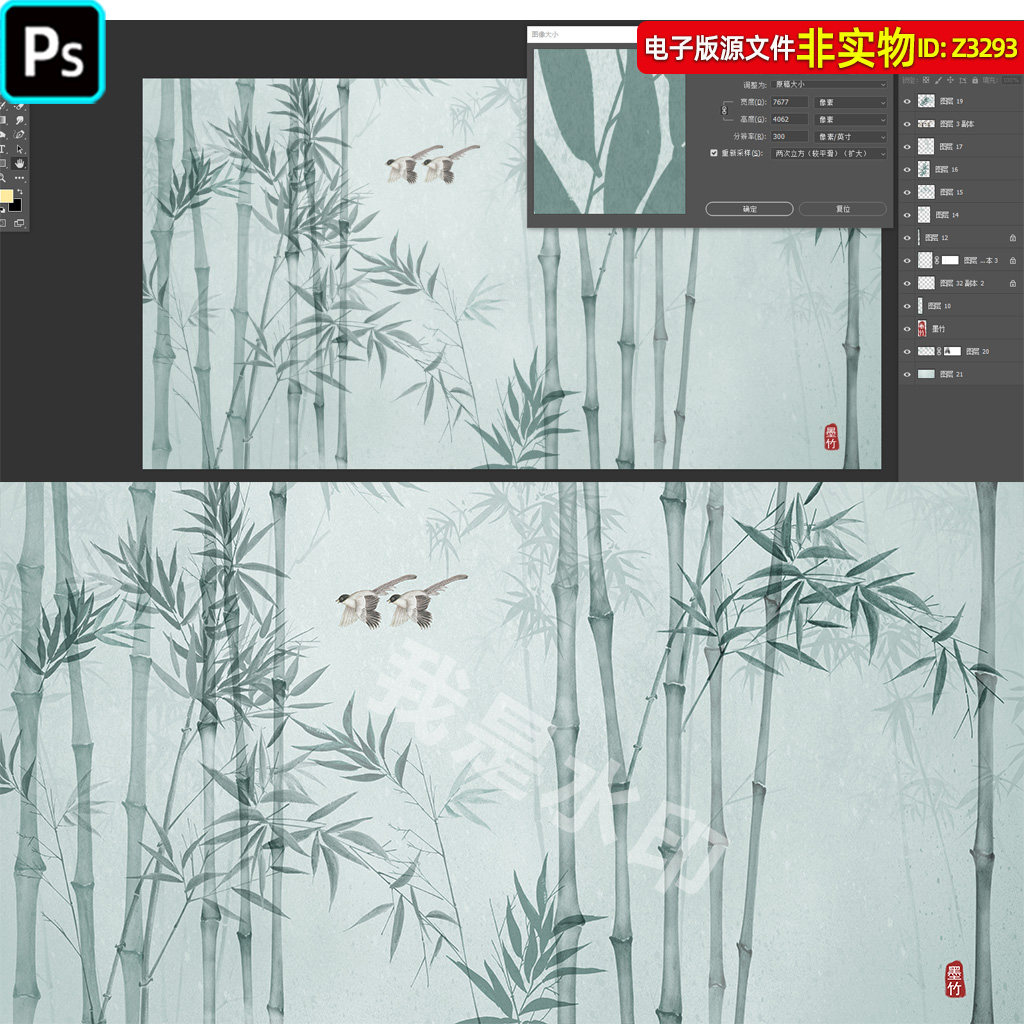Toggle visibility of layer 图层 14
Viewport: 1024px width, 1024px height.
[x=906, y=215]
